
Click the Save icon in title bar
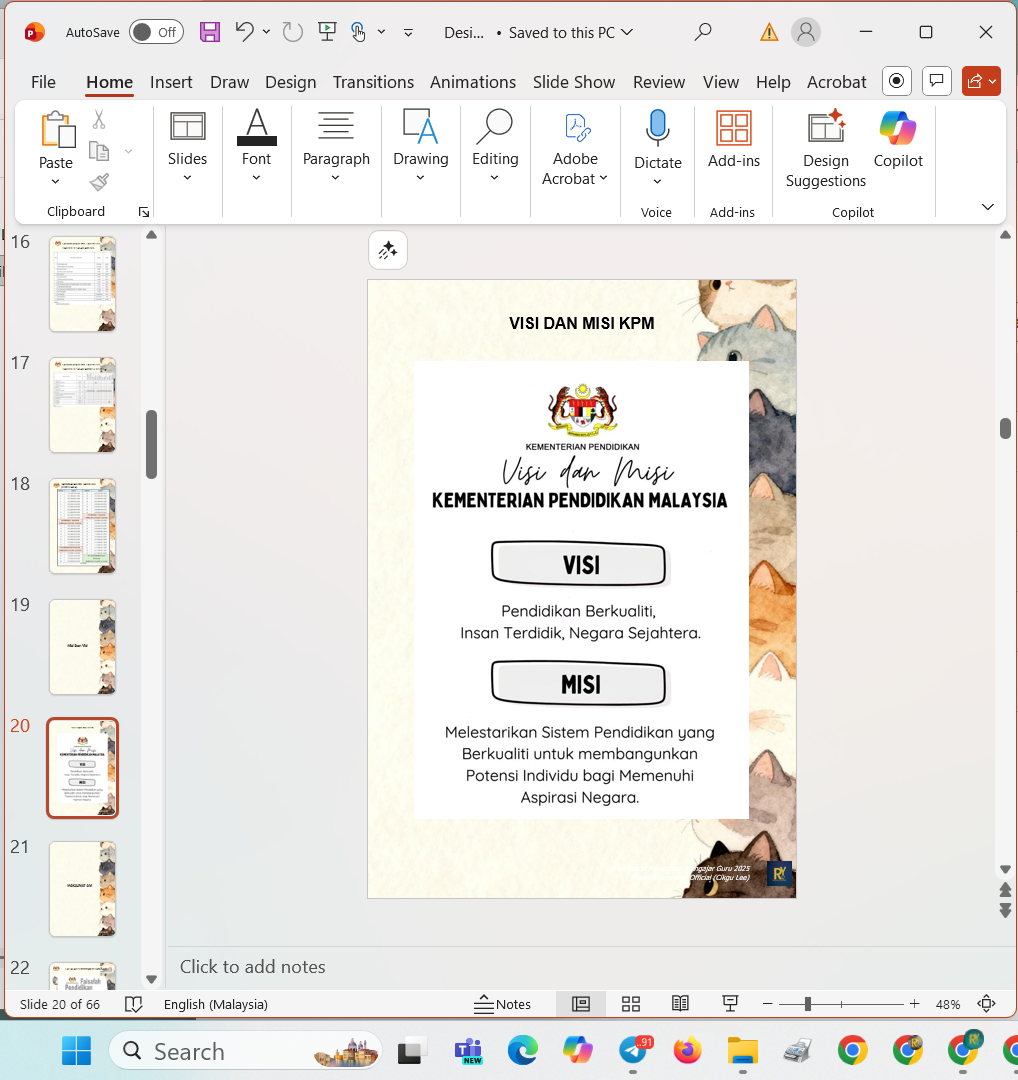pos(210,32)
